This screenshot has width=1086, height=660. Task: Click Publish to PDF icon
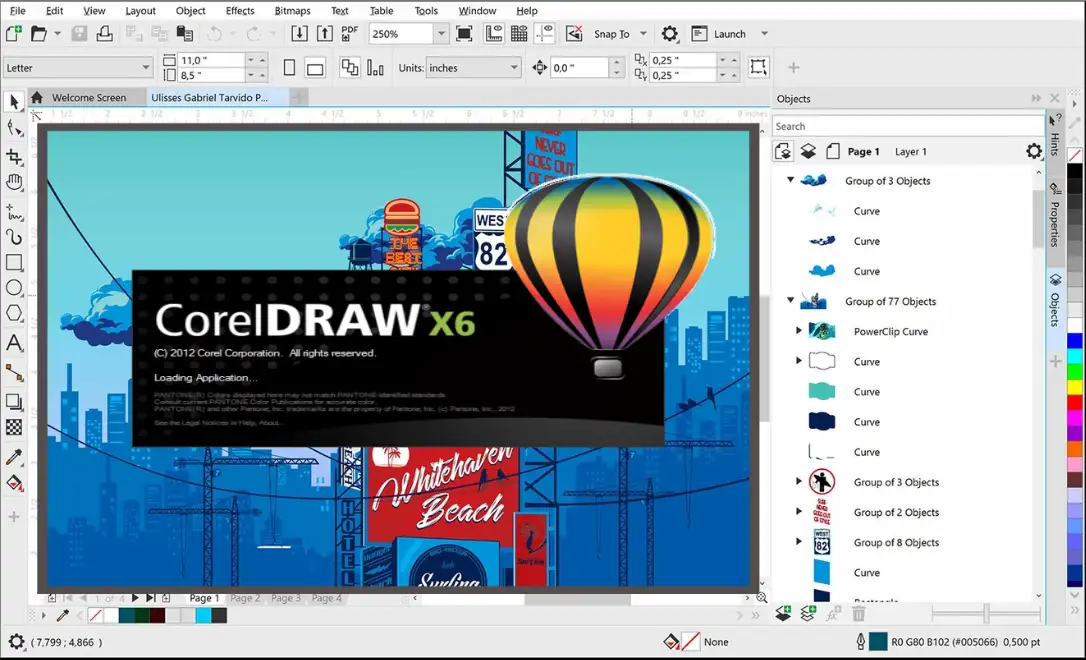pyautogui.click(x=349, y=33)
